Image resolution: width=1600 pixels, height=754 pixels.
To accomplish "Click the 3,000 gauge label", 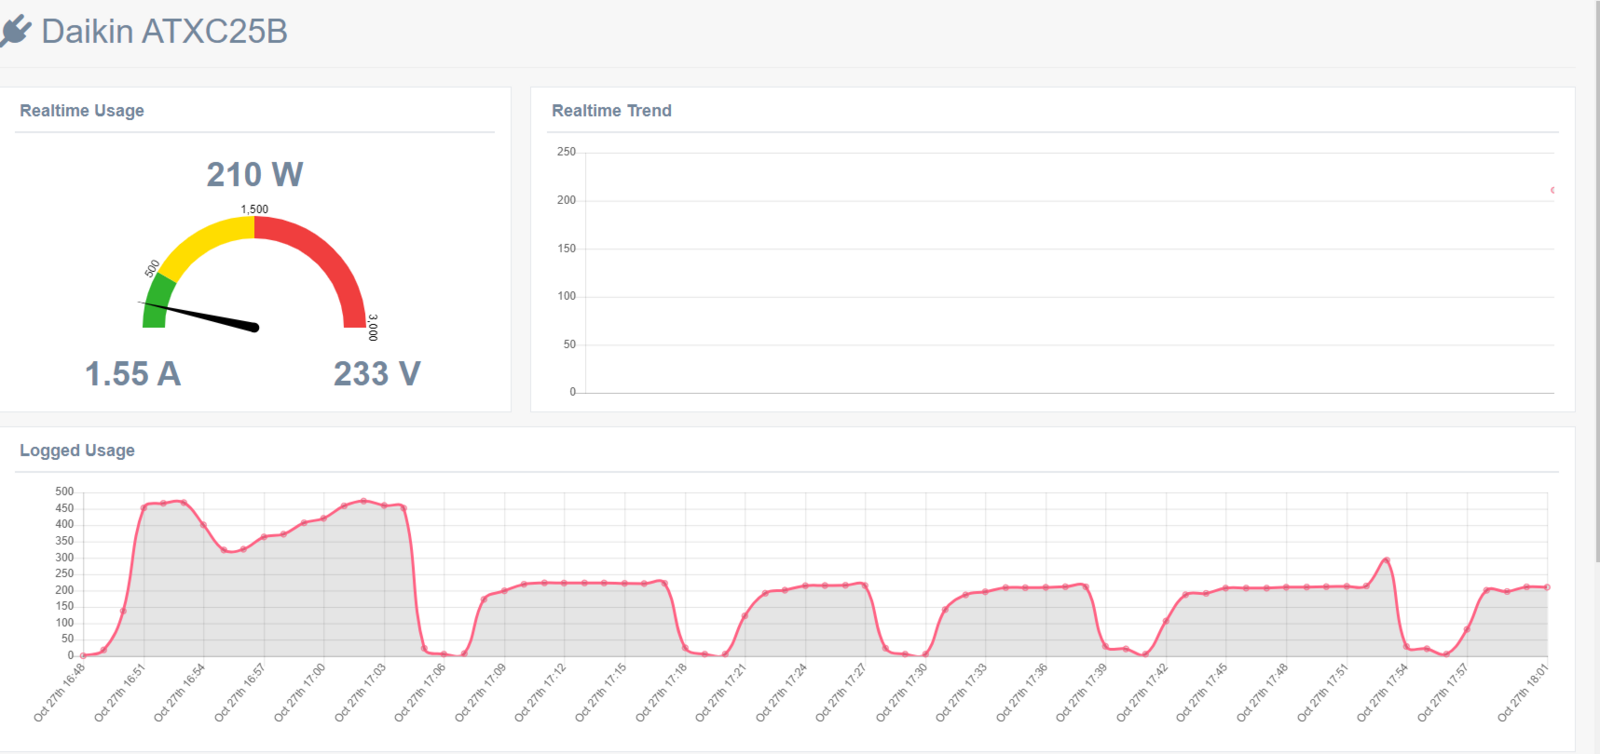I will pyautogui.click(x=373, y=328).
